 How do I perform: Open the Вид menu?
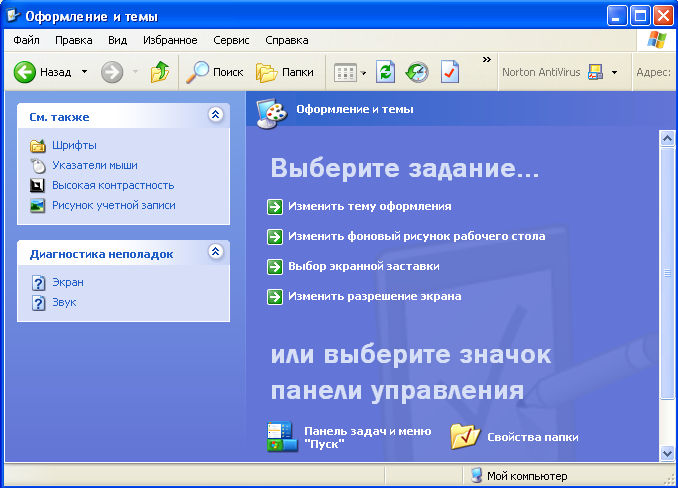click(118, 40)
